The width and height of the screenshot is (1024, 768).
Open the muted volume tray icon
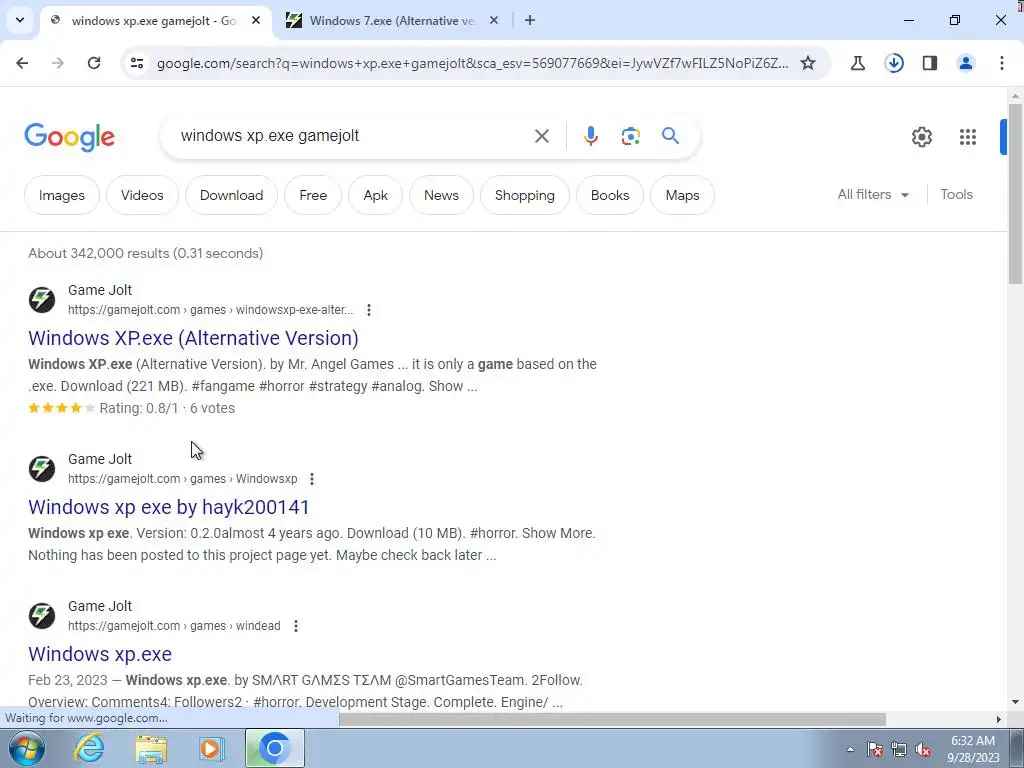923,749
